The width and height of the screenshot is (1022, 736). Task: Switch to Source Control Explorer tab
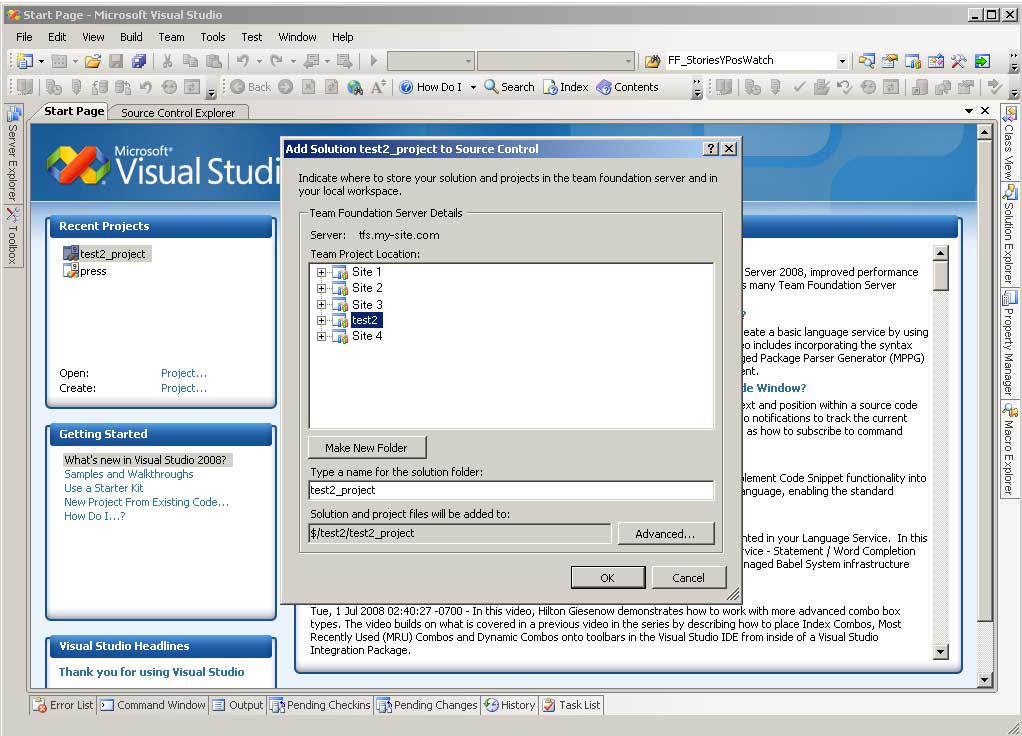pyautogui.click(x=178, y=113)
